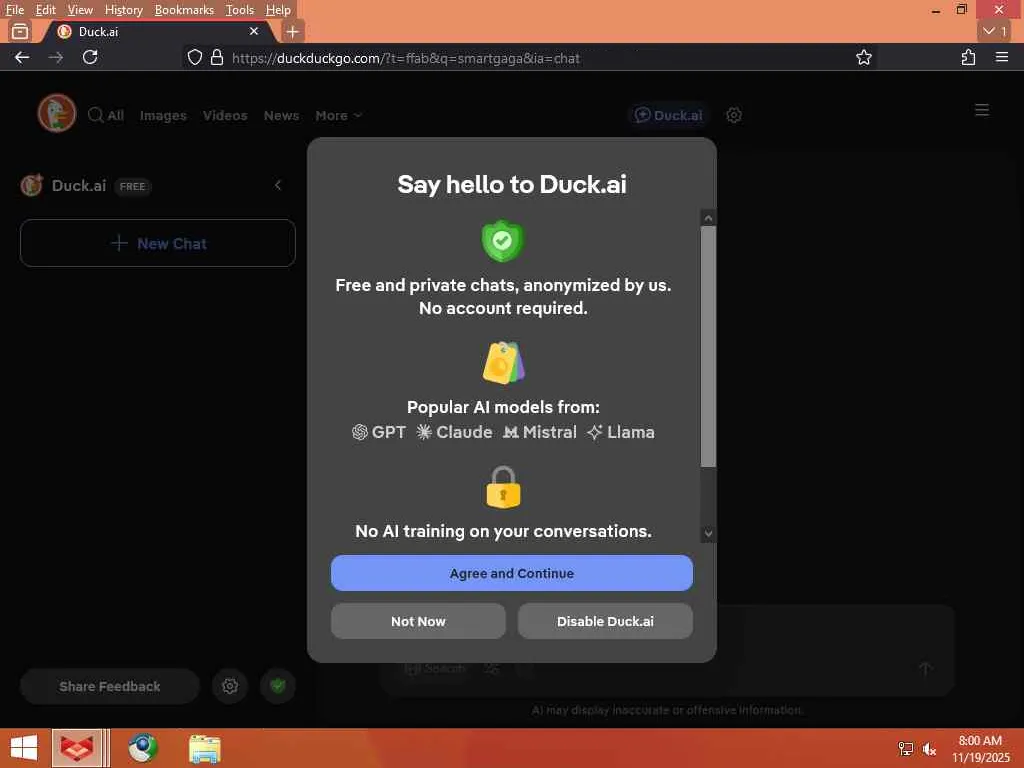Image resolution: width=1024 pixels, height=768 pixels.
Task: Reload the current page
Action: (90, 57)
